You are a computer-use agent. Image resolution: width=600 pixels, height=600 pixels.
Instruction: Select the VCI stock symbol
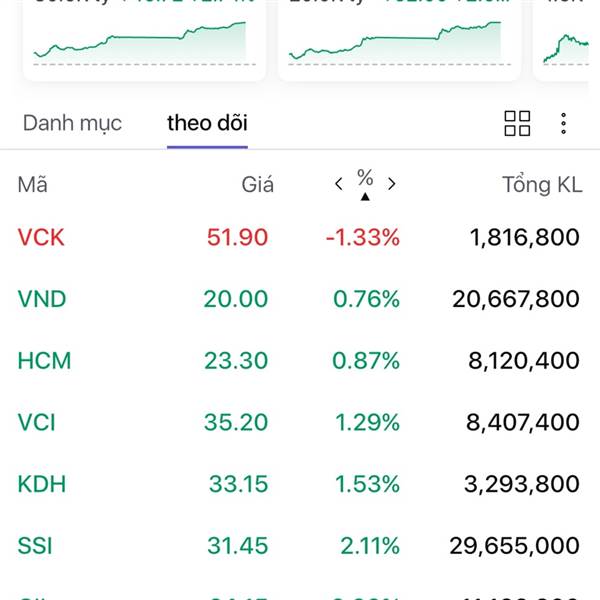pyautogui.click(x=37, y=422)
